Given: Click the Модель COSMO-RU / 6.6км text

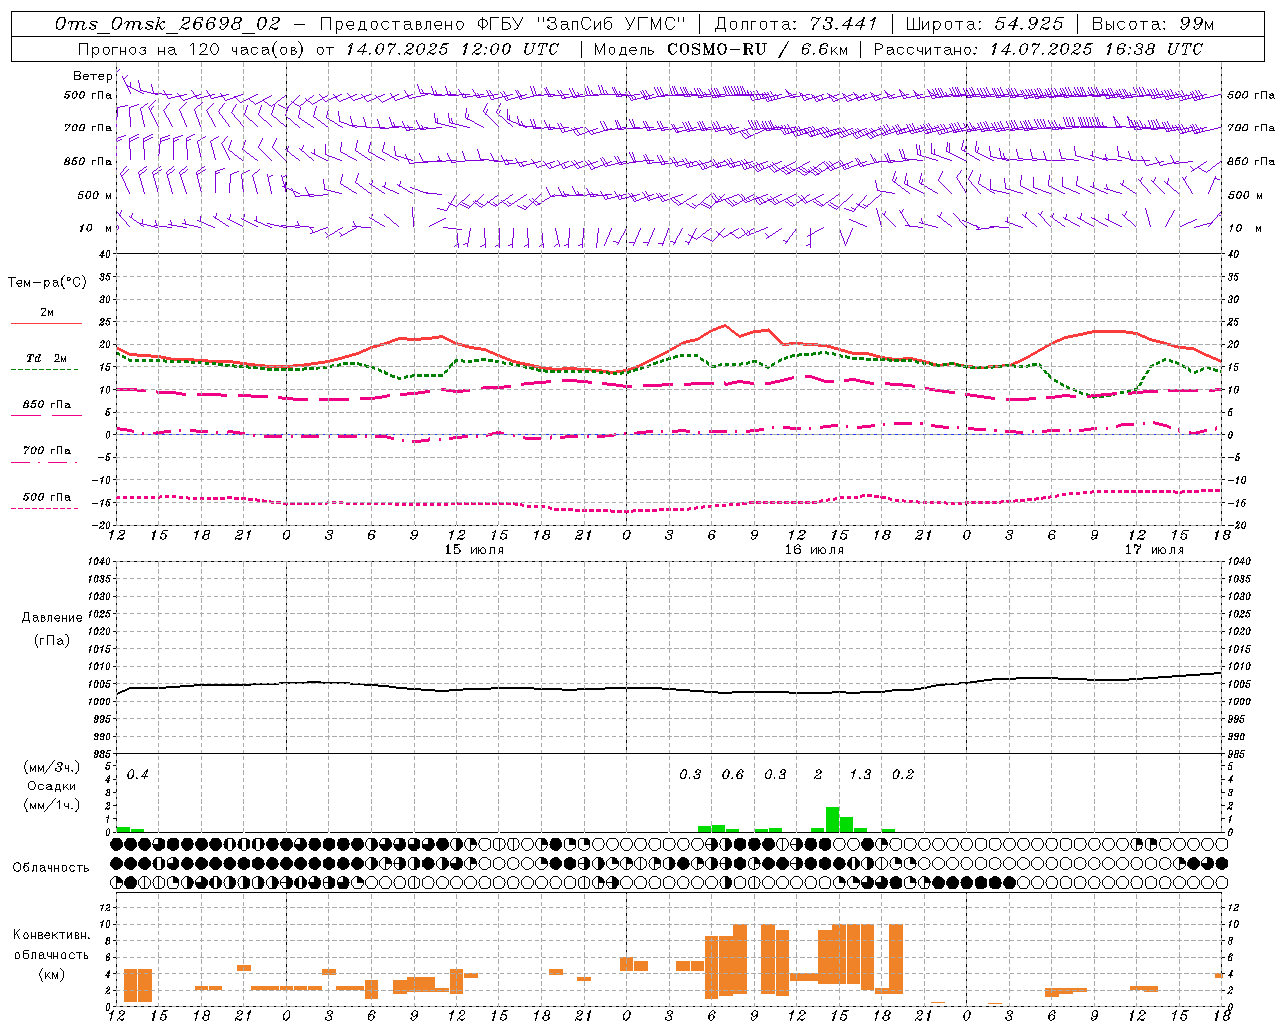Looking at the screenshot, I should pyautogui.click(x=720, y=49).
